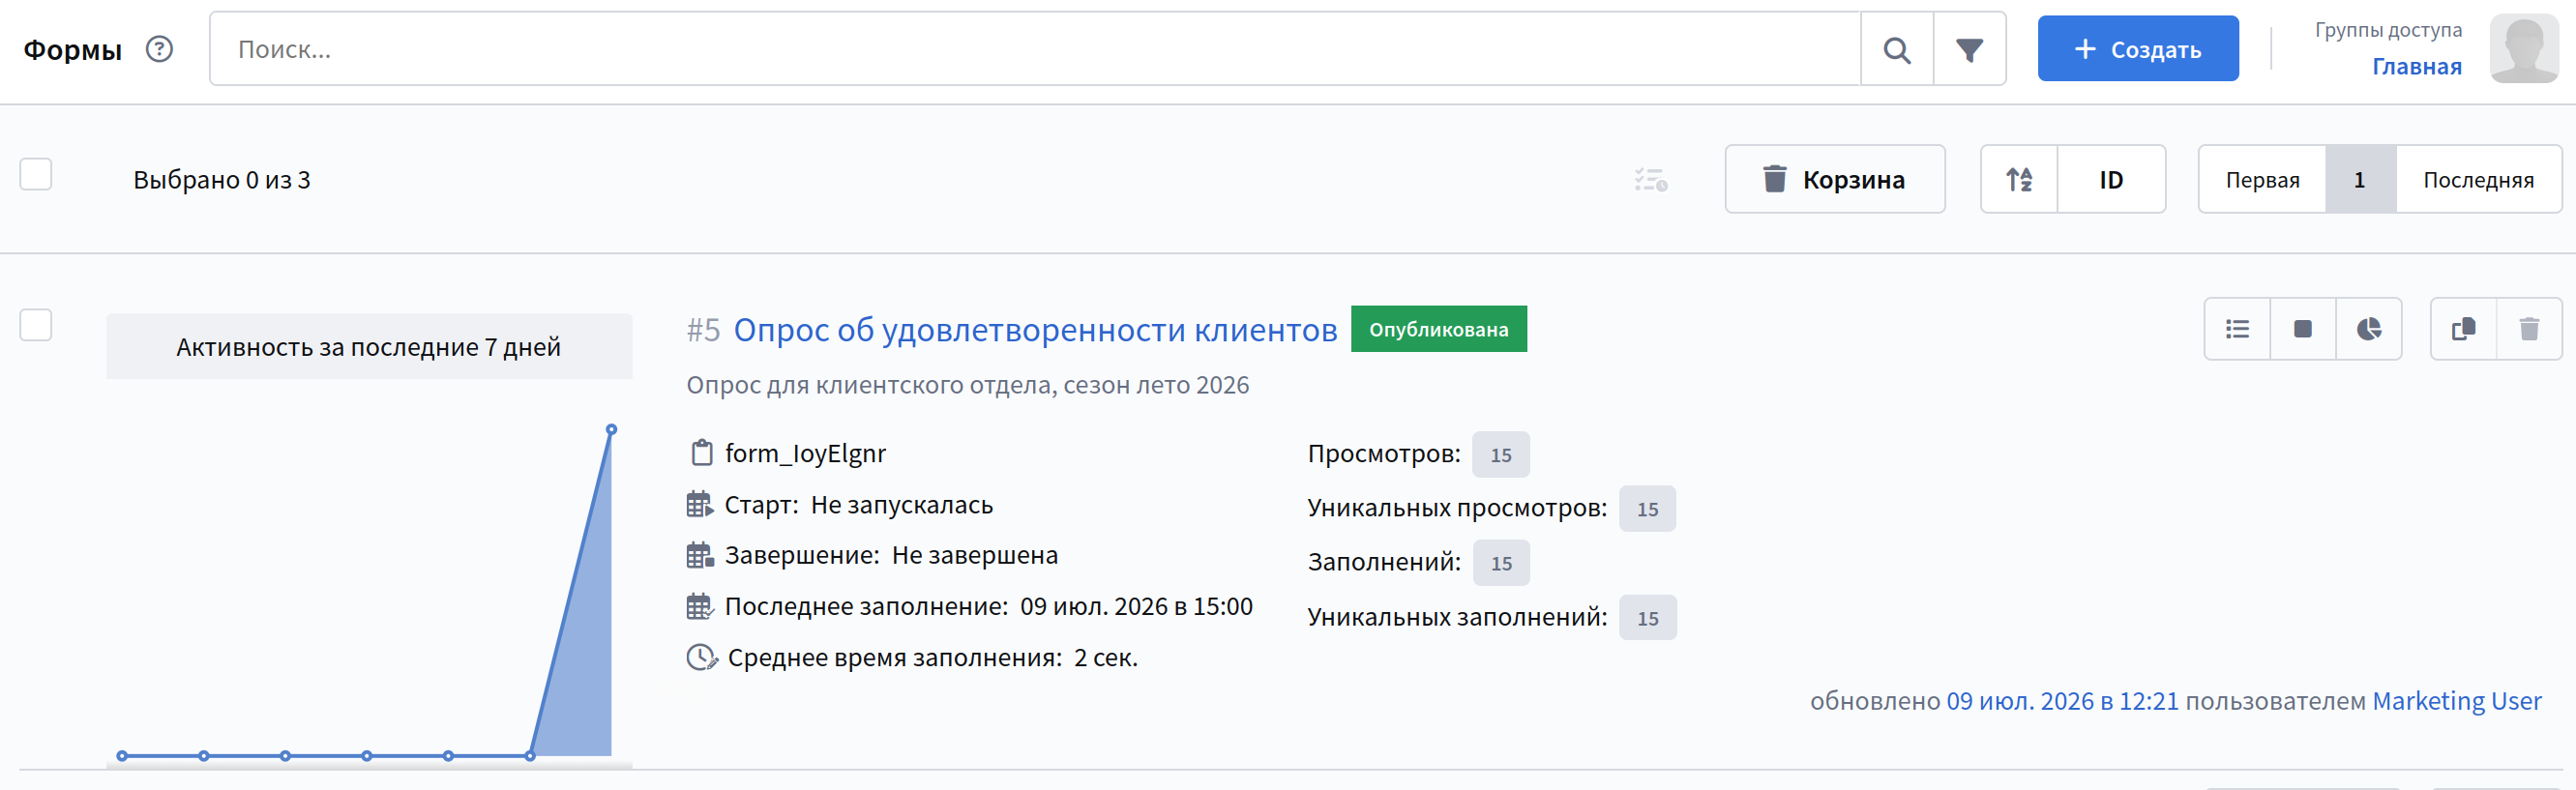
Task: Click calendar icon next to Завершение
Action: pyautogui.click(x=700, y=555)
